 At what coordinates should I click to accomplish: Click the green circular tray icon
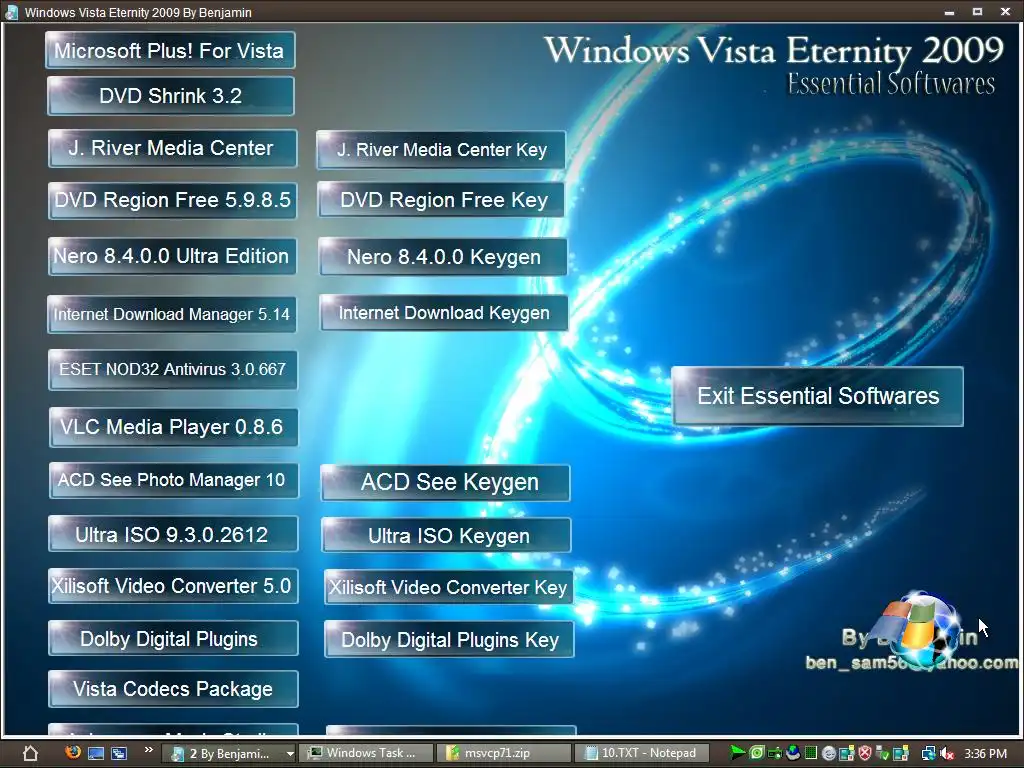[x=756, y=753]
